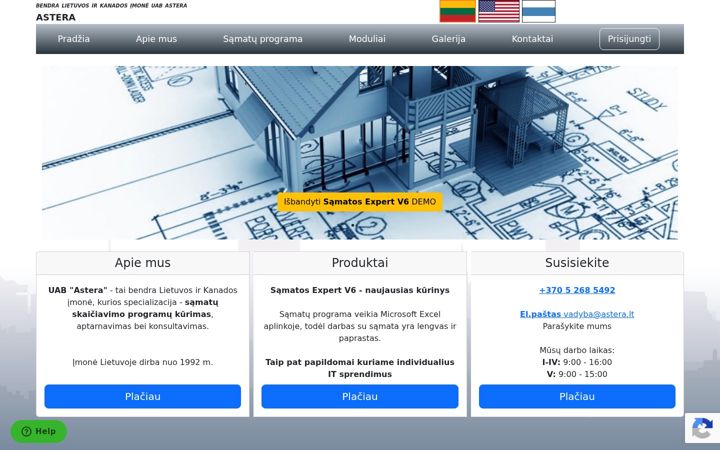Click Plačiau under Susisiekite card
The height and width of the screenshot is (450, 720).
577,396
